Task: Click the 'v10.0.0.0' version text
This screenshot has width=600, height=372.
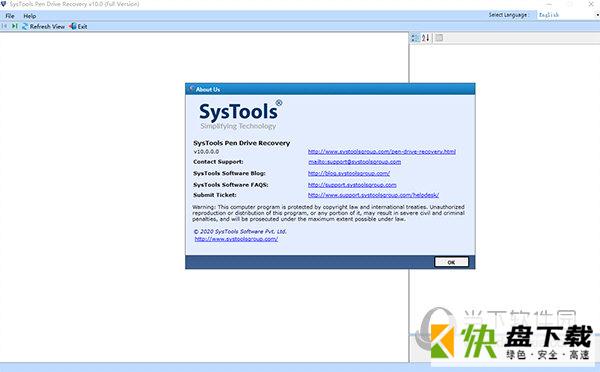Action: [206, 152]
